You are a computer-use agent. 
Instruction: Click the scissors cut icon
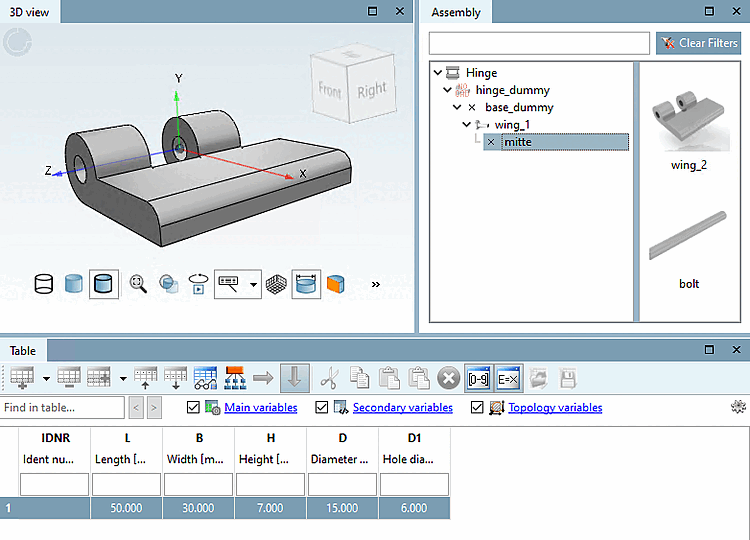pyautogui.click(x=328, y=378)
